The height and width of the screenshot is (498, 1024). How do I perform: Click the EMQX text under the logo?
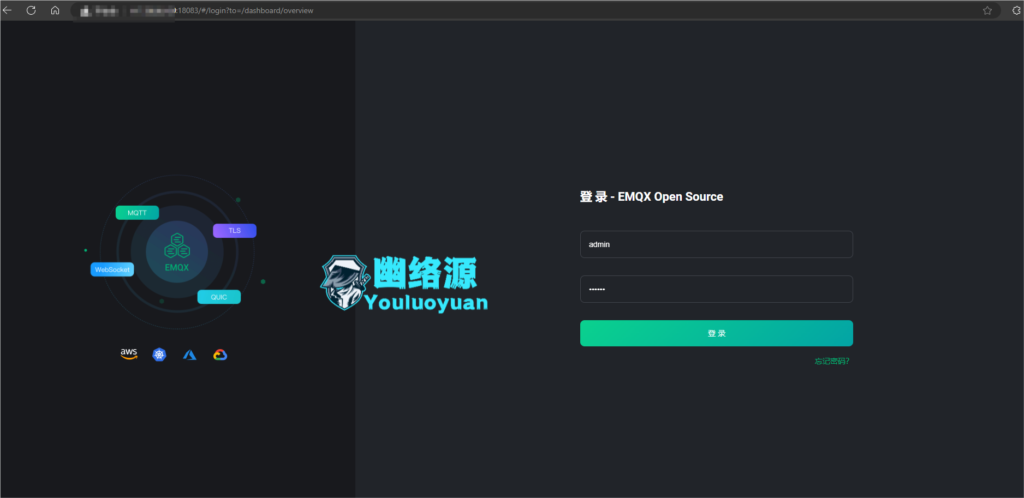coord(177,268)
